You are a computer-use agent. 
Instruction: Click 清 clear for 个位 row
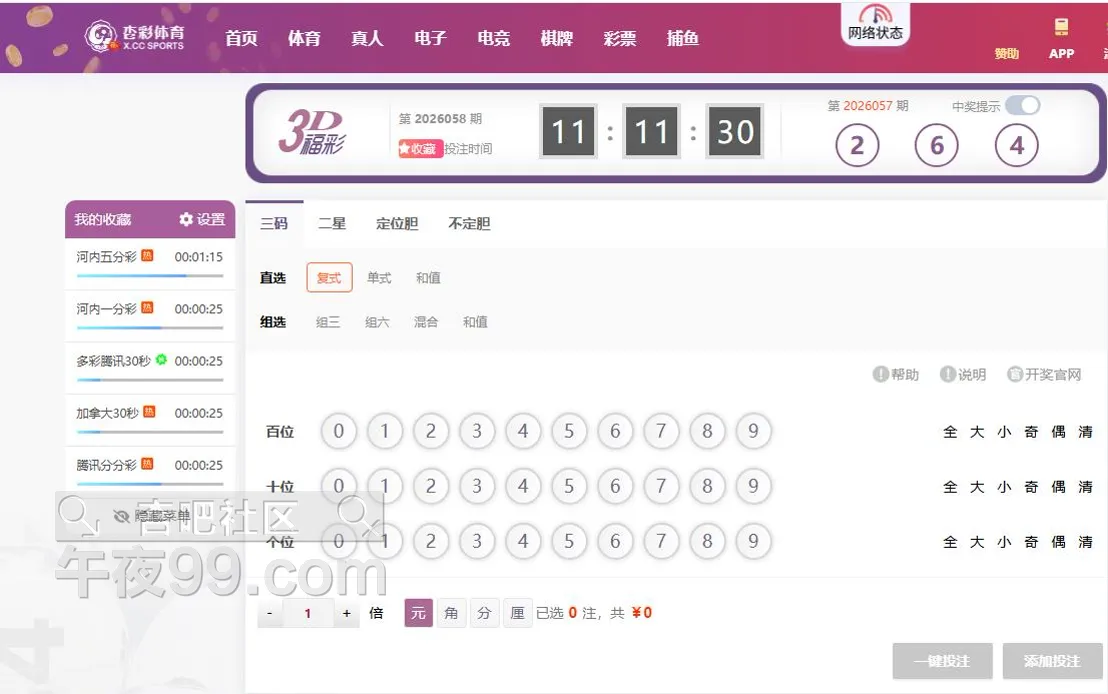[x=1085, y=542]
